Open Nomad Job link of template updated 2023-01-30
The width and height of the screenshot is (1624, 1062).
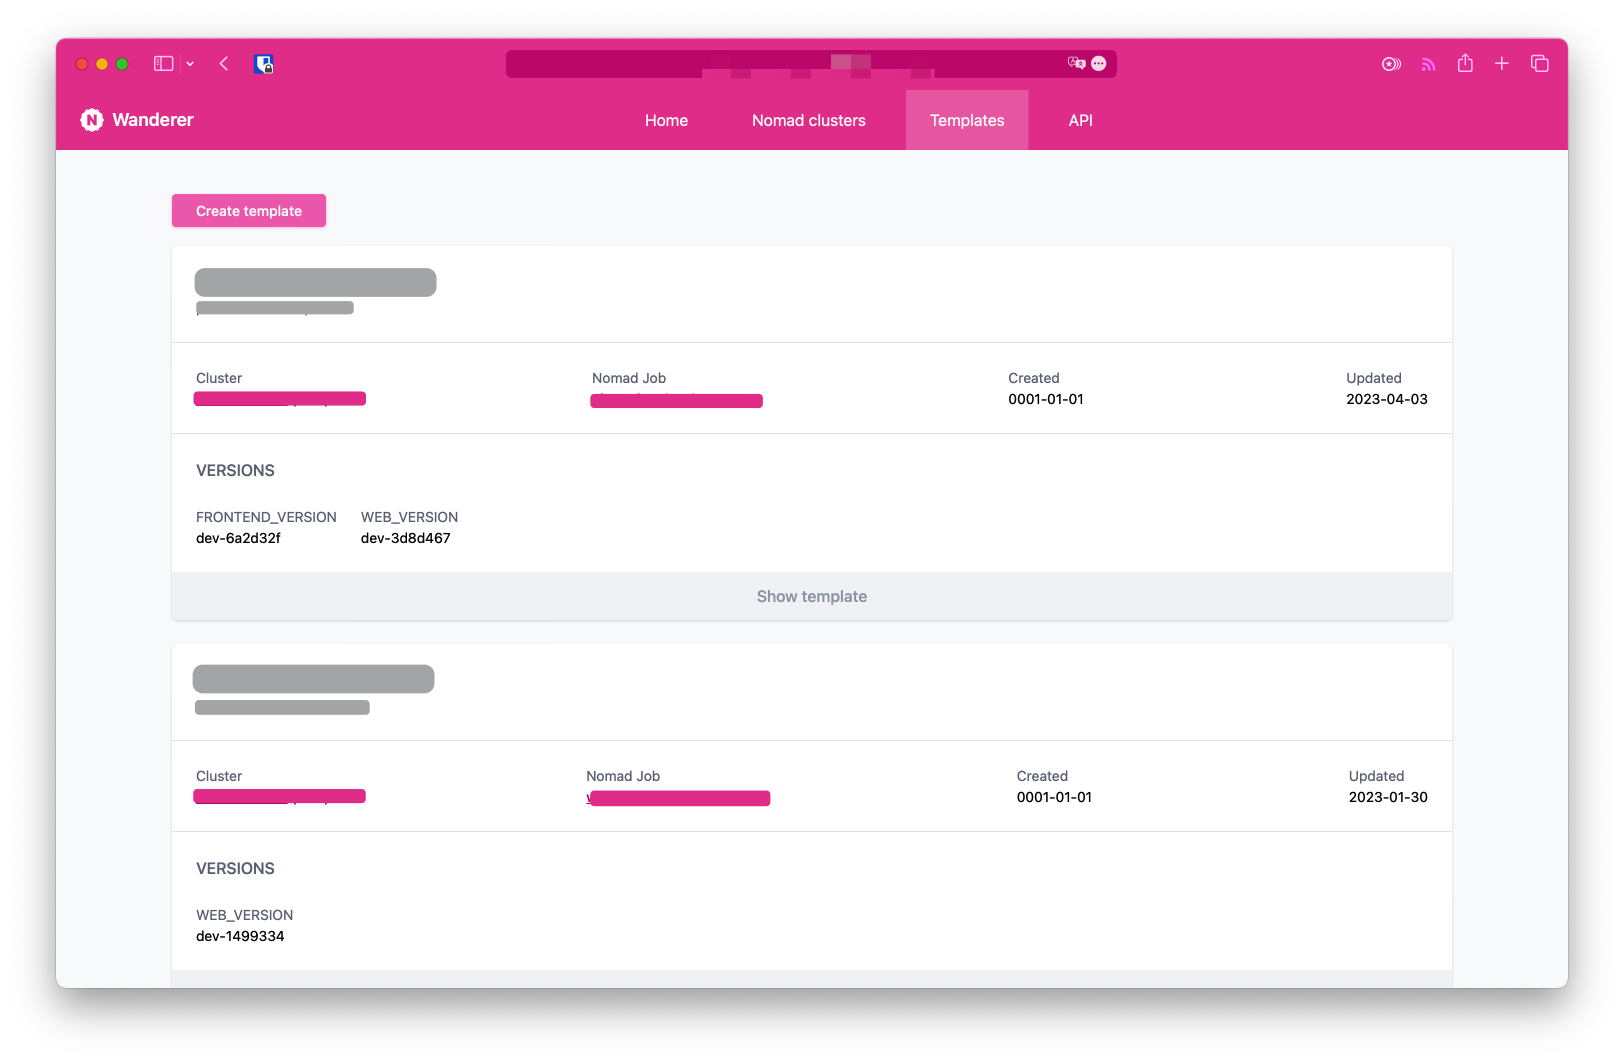(x=678, y=798)
